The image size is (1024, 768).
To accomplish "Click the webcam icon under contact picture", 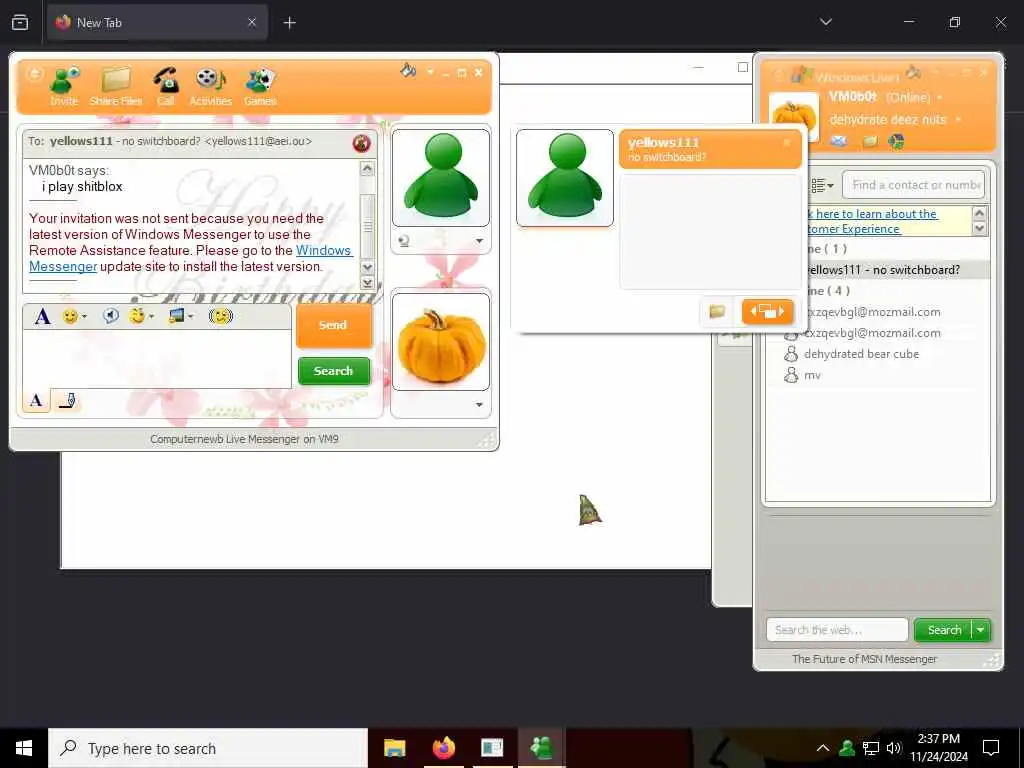I will [404, 241].
